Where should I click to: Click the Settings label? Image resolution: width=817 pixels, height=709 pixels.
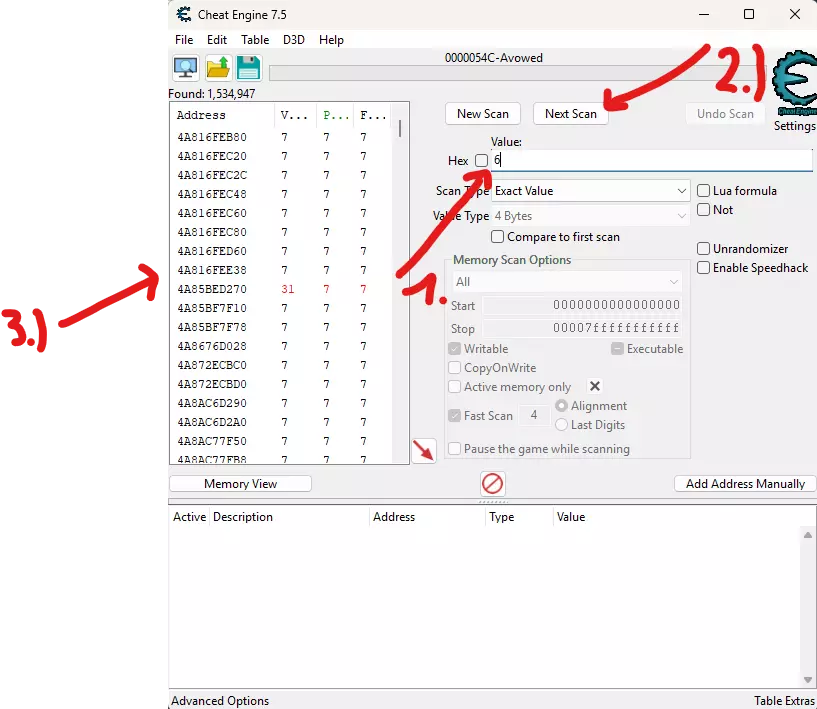[x=794, y=126]
